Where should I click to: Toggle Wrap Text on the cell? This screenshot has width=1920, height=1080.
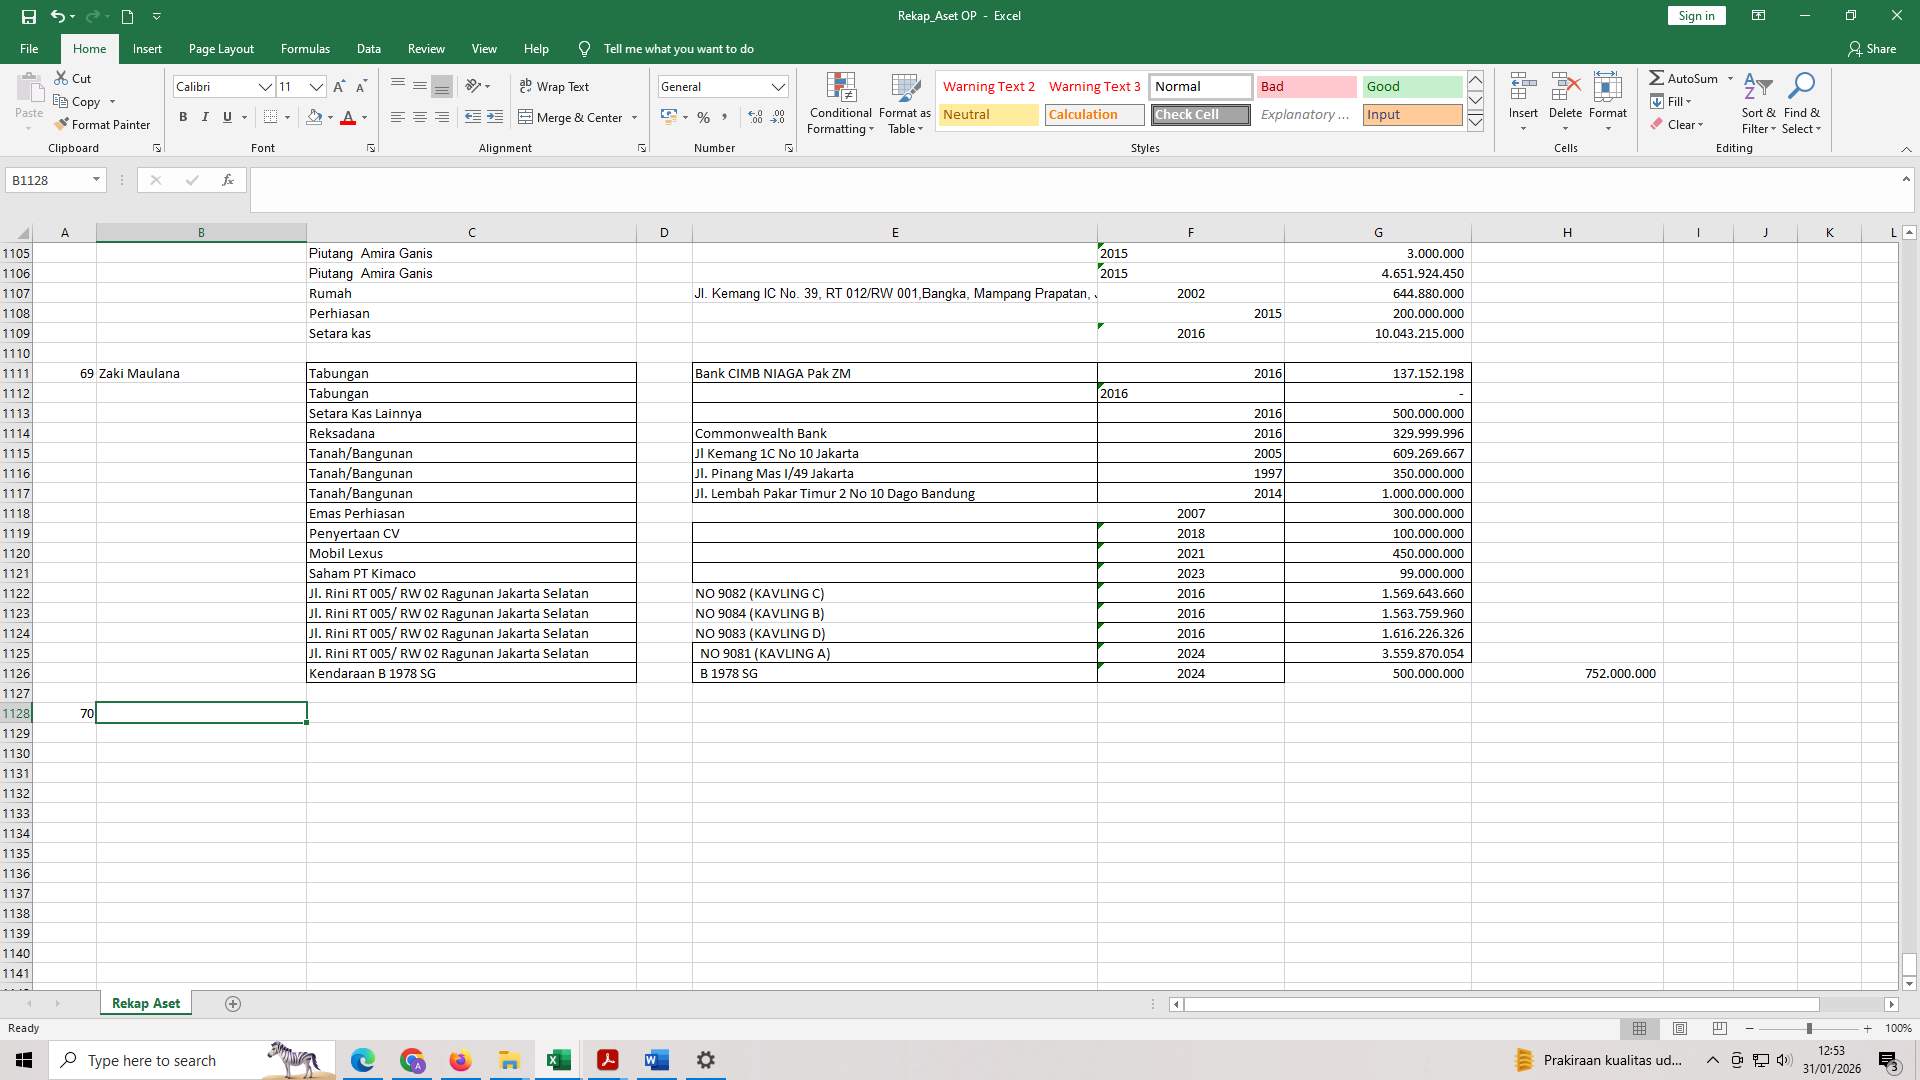tap(555, 87)
